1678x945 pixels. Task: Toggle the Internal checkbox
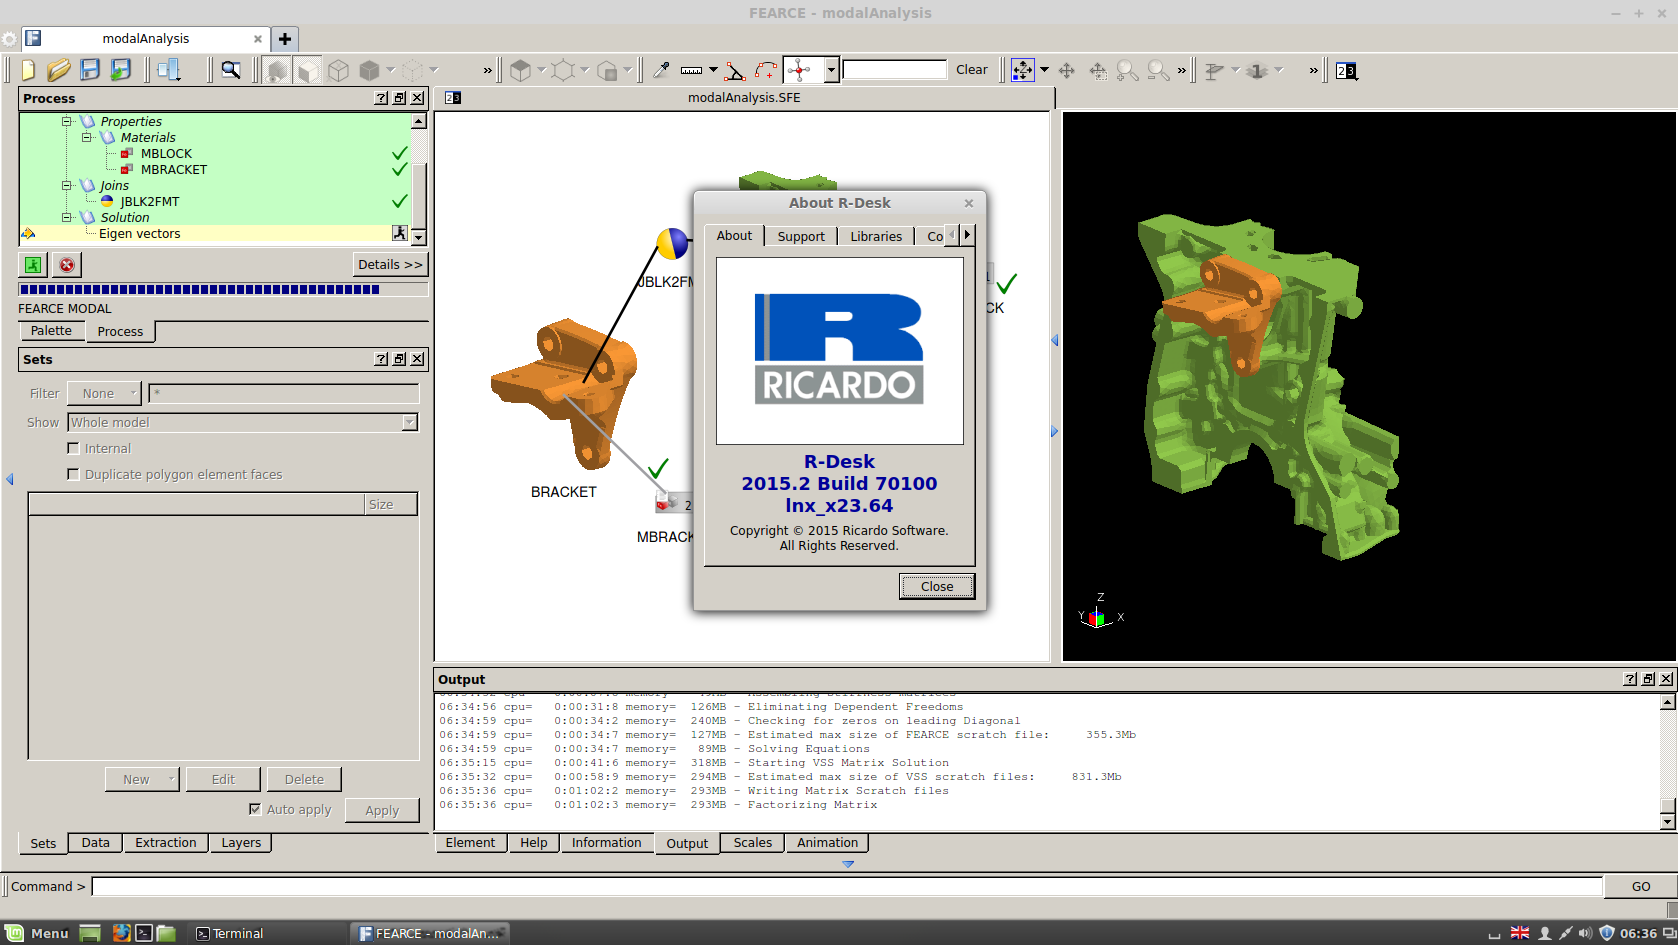pyautogui.click(x=73, y=448)
